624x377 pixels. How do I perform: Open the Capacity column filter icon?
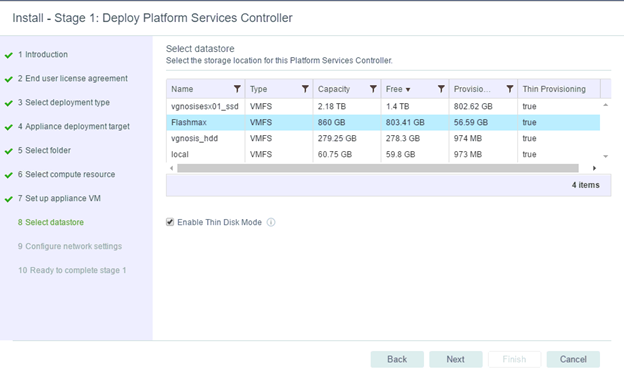pos(373,89)
